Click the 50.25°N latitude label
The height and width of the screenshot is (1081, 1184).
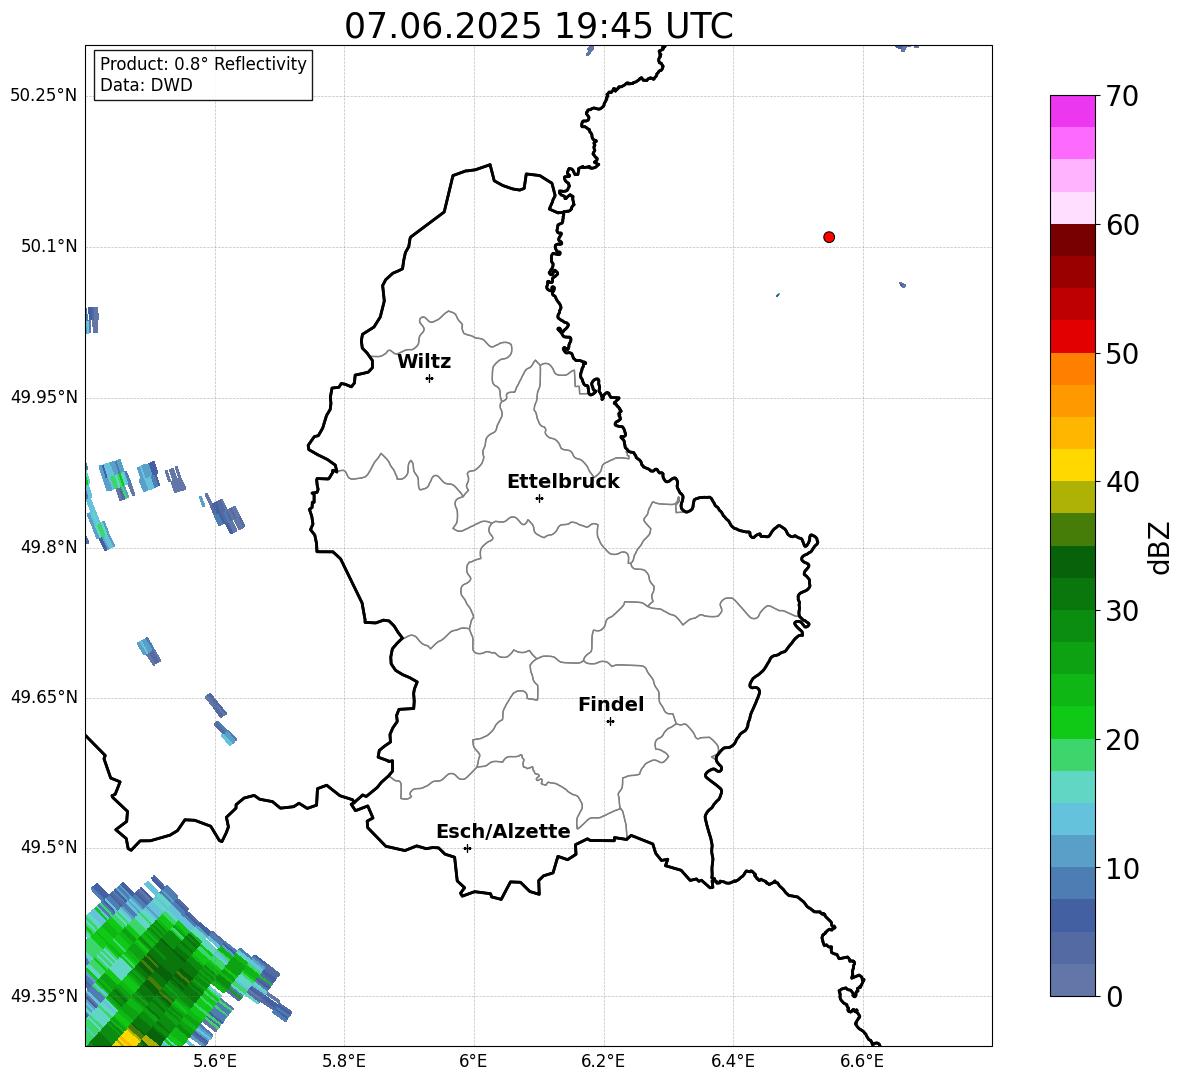[44, 96]
